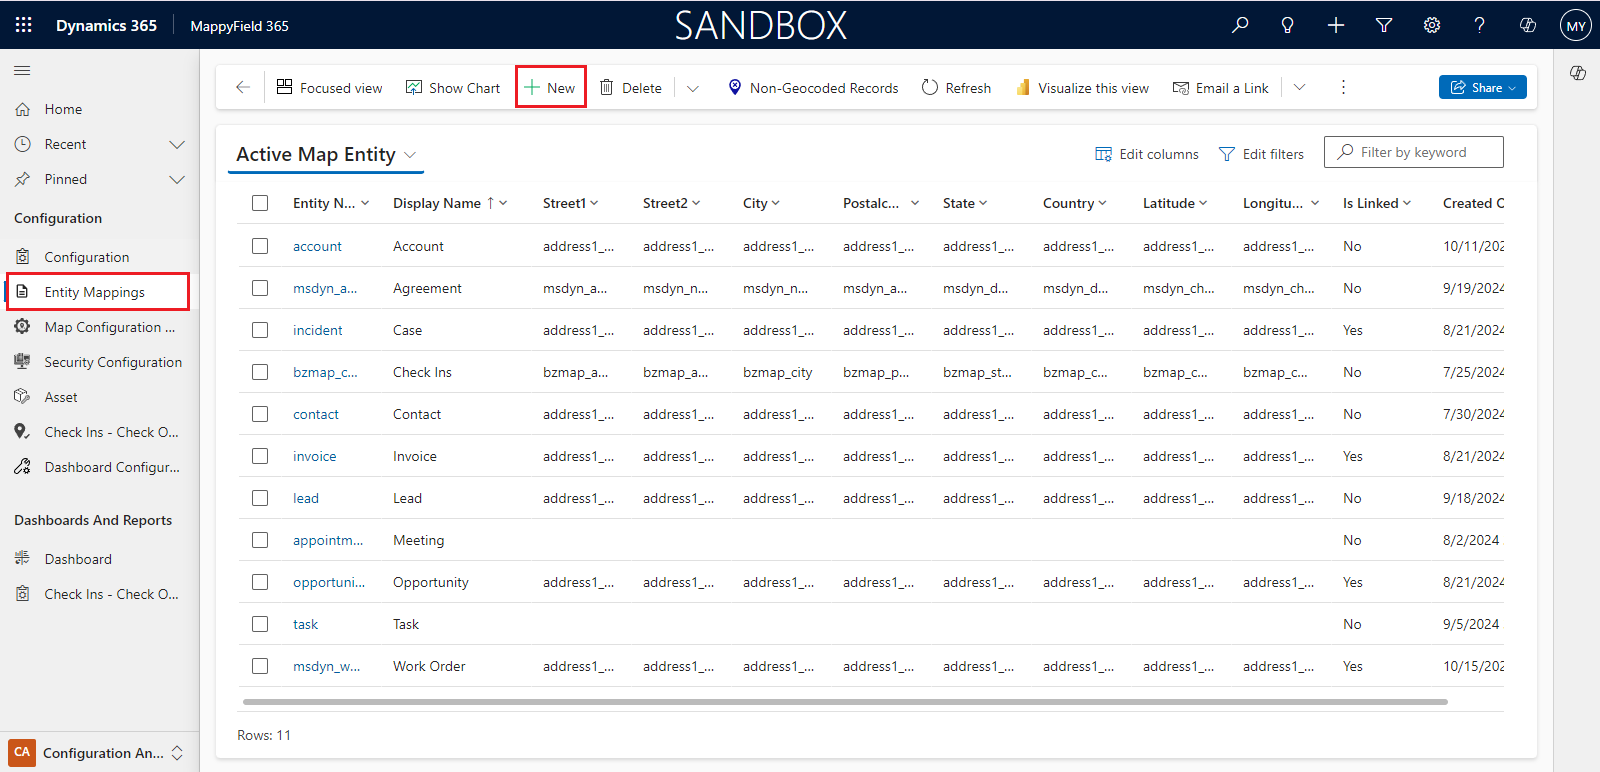Open the invoice entity link

click(x=314, y=456)
